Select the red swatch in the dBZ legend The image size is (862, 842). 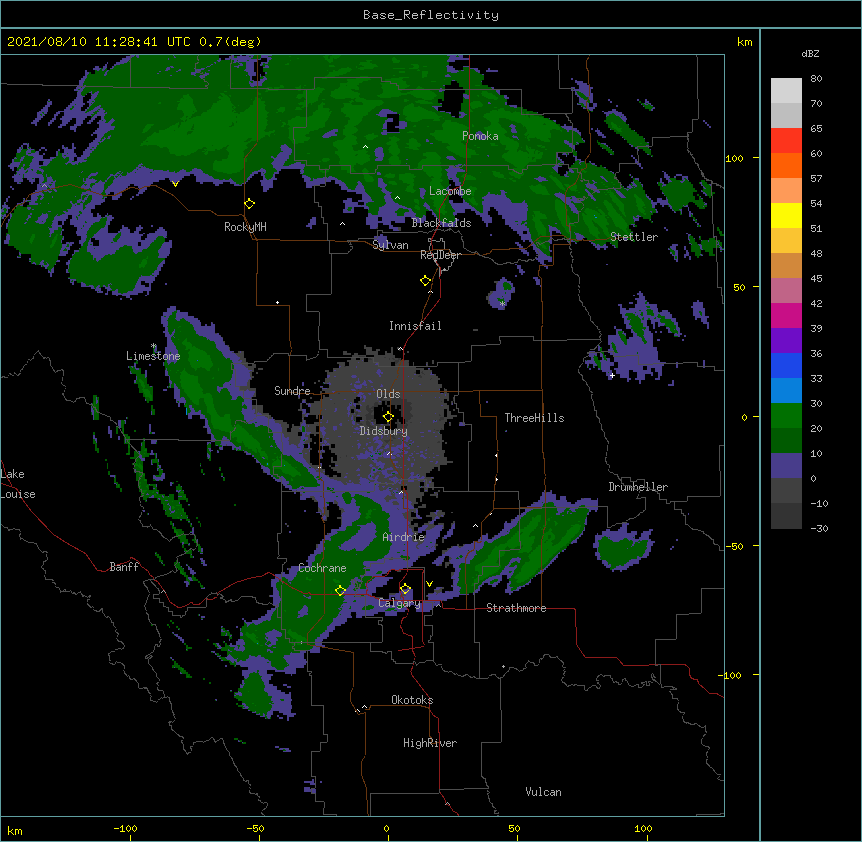point(786,141)
